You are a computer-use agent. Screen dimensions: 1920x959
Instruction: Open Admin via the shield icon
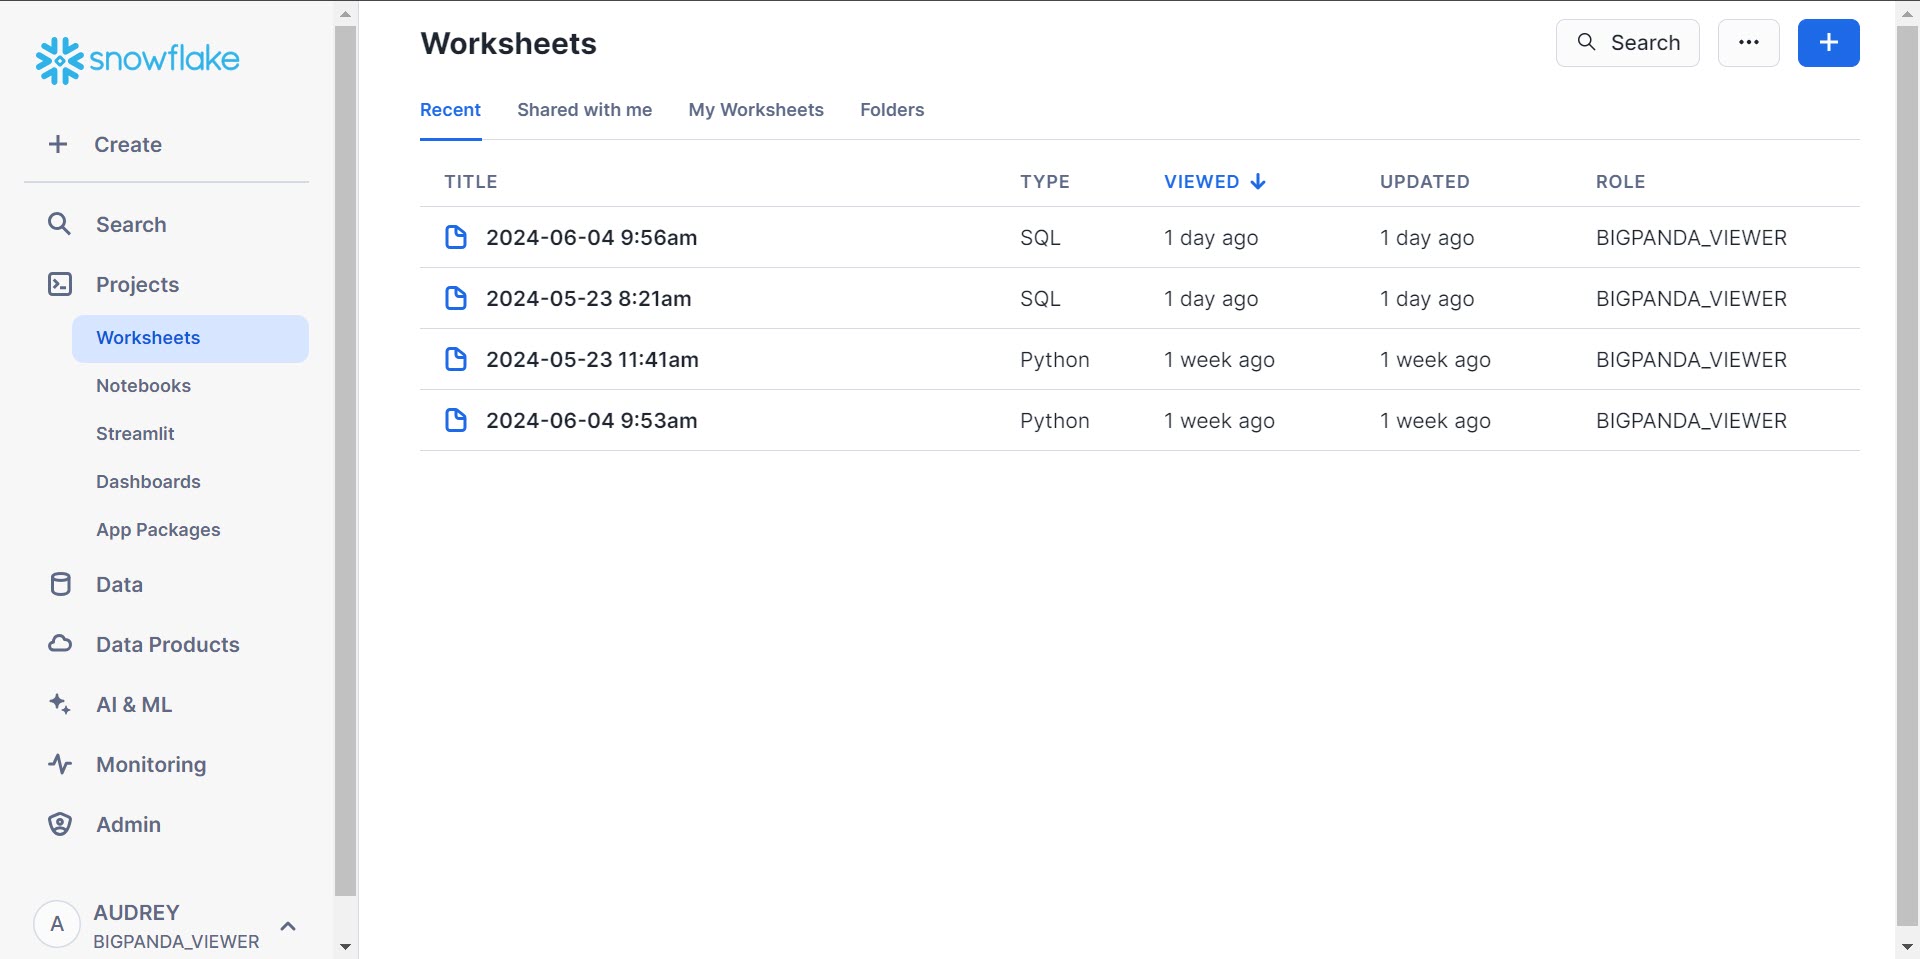click(59, 824)
